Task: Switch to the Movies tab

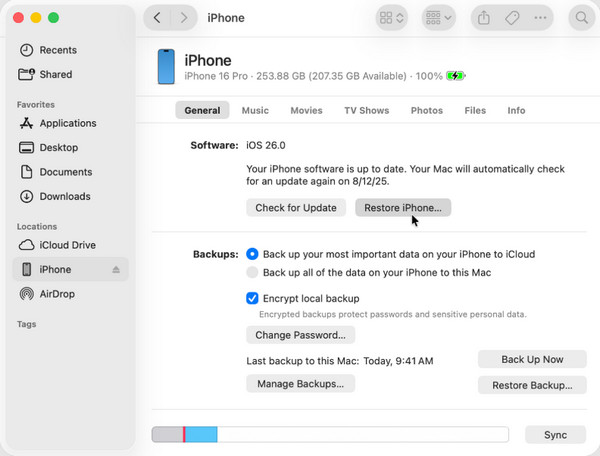Action: [x=307, y=110]
